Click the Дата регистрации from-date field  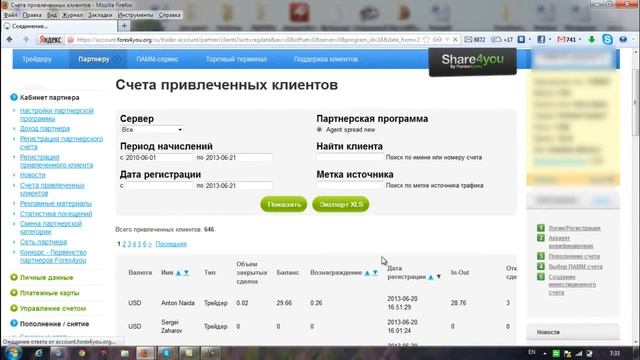(158, 186)
